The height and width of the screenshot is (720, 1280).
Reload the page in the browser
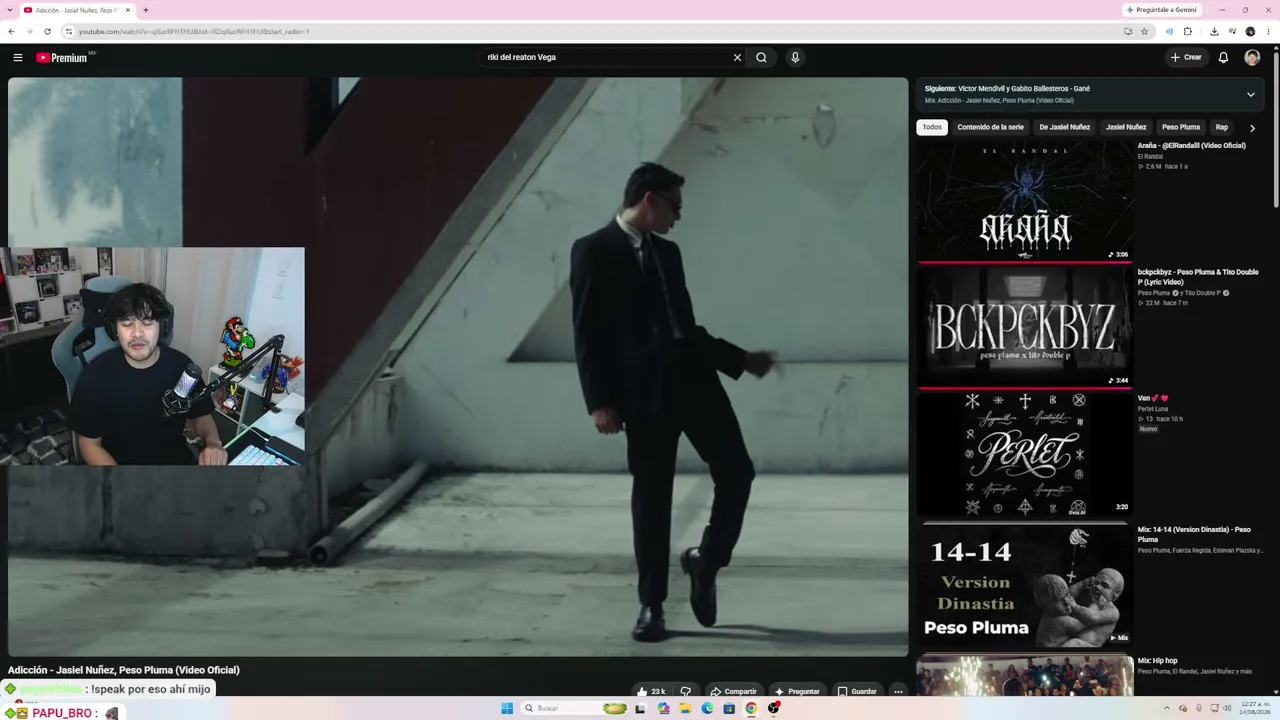point(47,31)
